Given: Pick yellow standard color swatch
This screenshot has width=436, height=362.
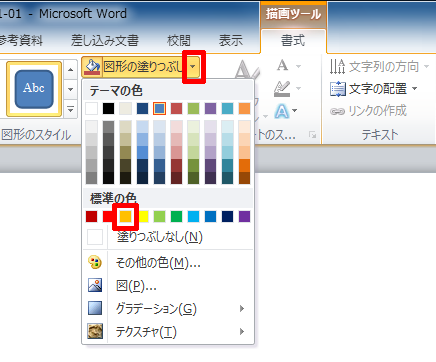Looking at the screenshot, I should pos(143,216).
